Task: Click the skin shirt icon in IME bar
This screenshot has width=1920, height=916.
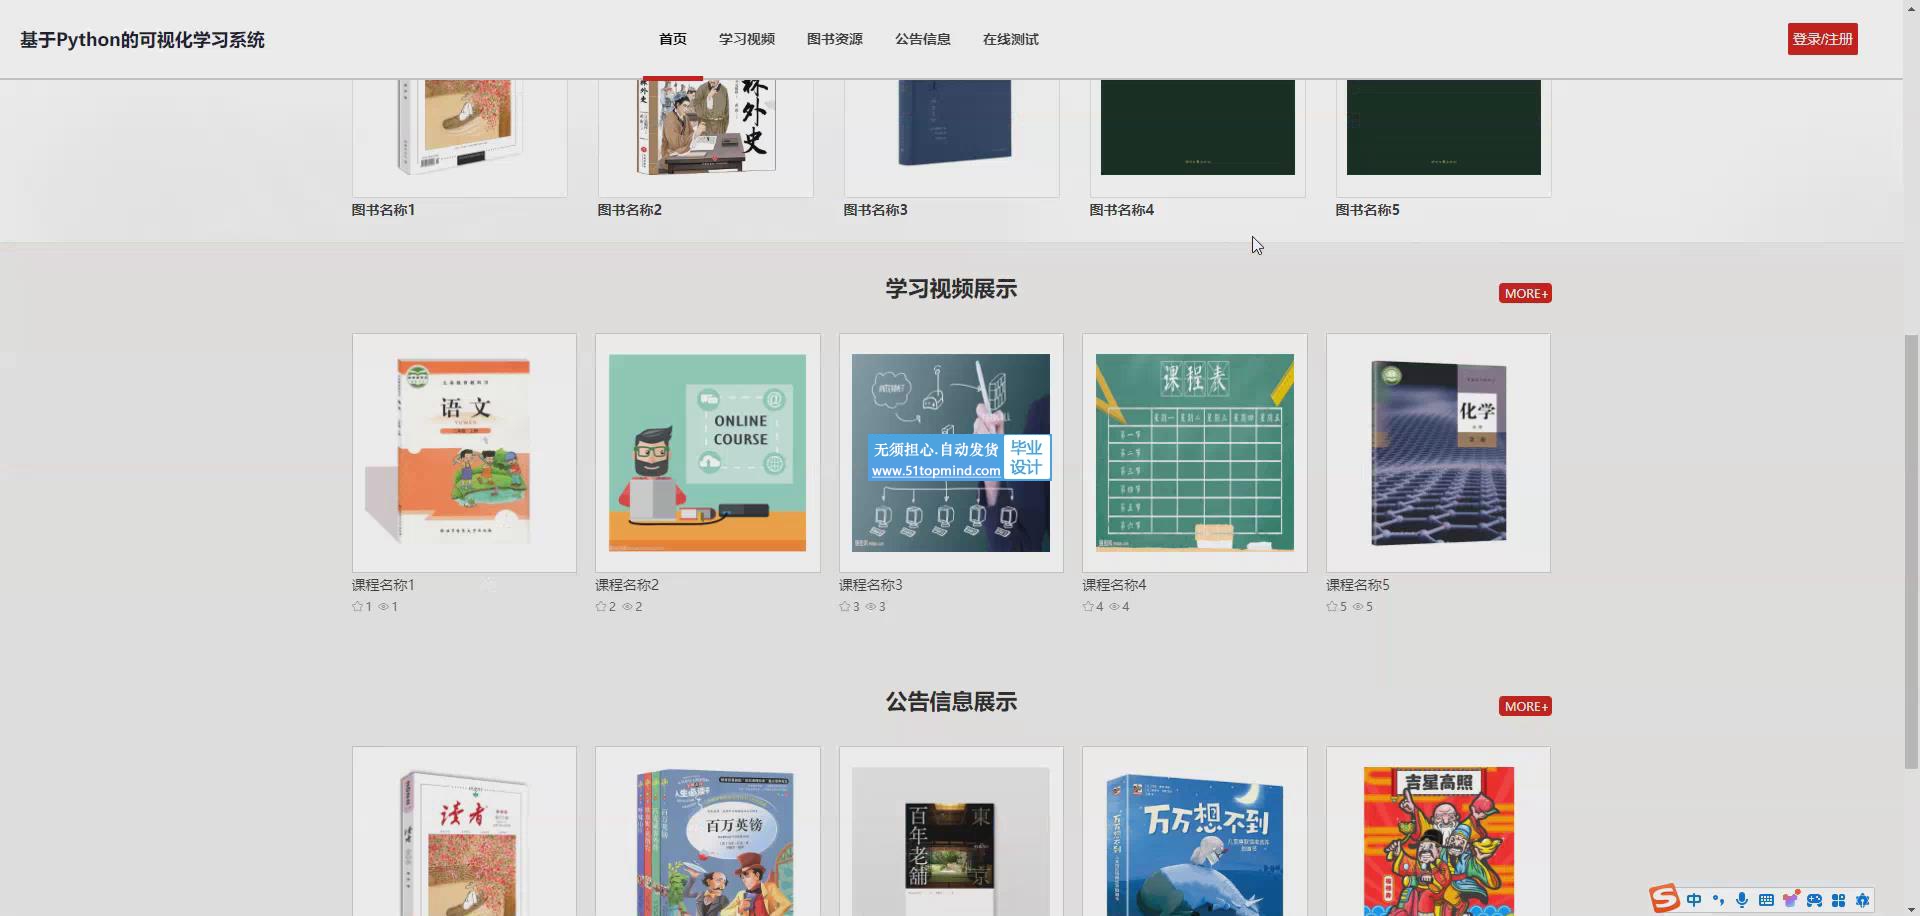Action: pyautogui.click(x=1790, y=900)
